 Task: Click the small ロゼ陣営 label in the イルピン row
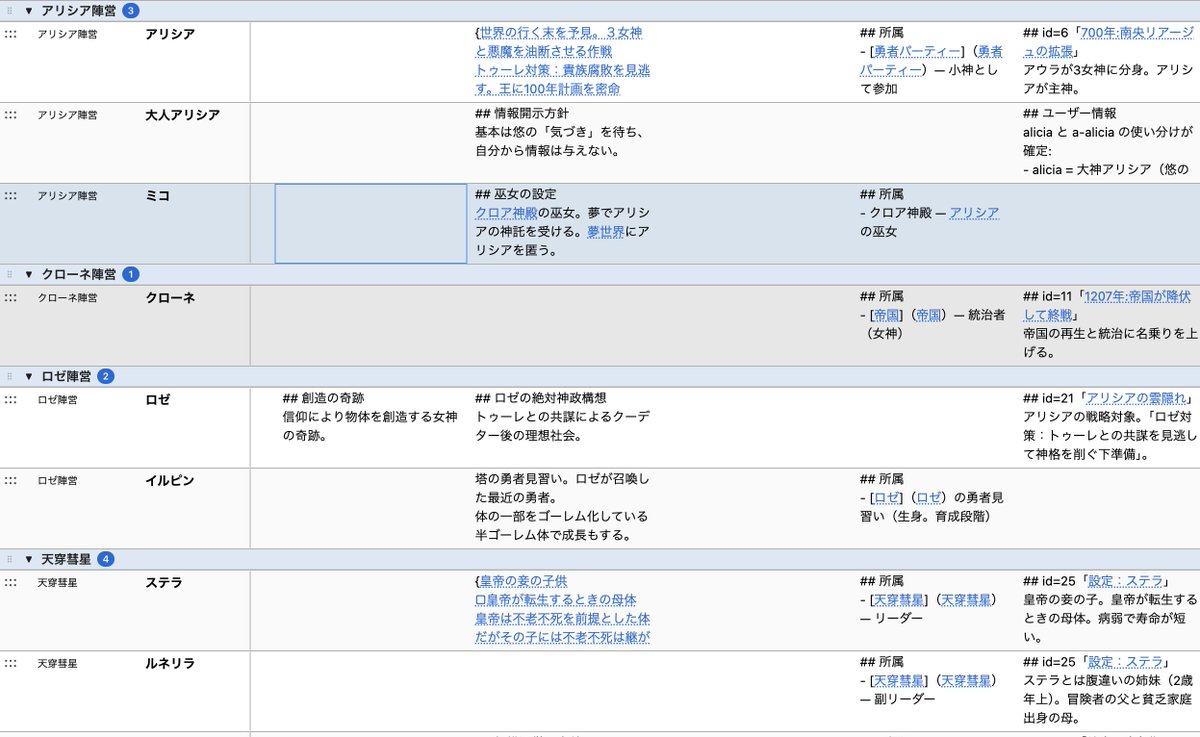coord(57,481)
